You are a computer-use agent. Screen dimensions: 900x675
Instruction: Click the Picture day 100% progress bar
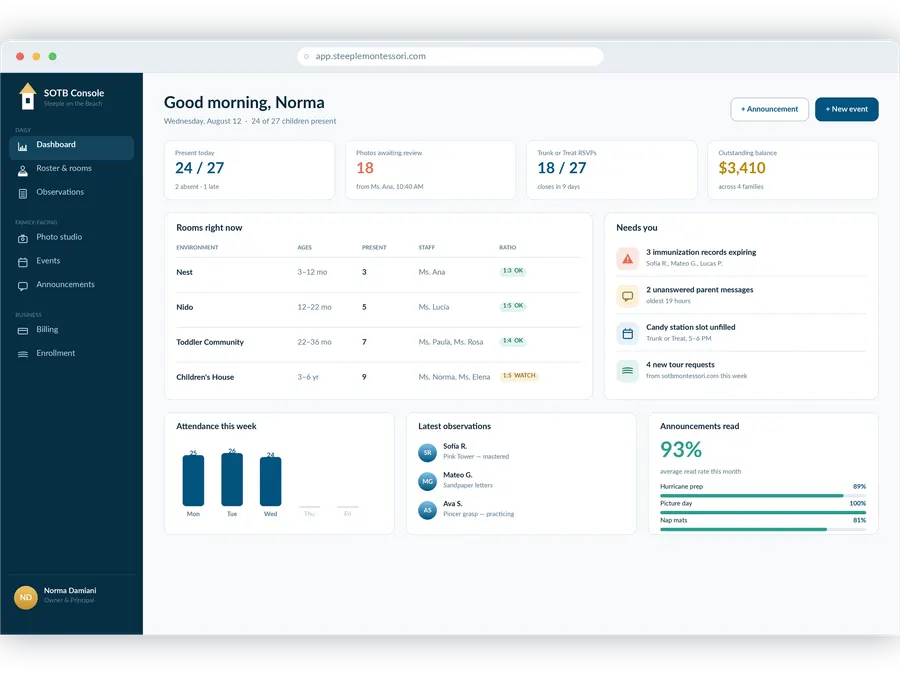click(763, 512)
